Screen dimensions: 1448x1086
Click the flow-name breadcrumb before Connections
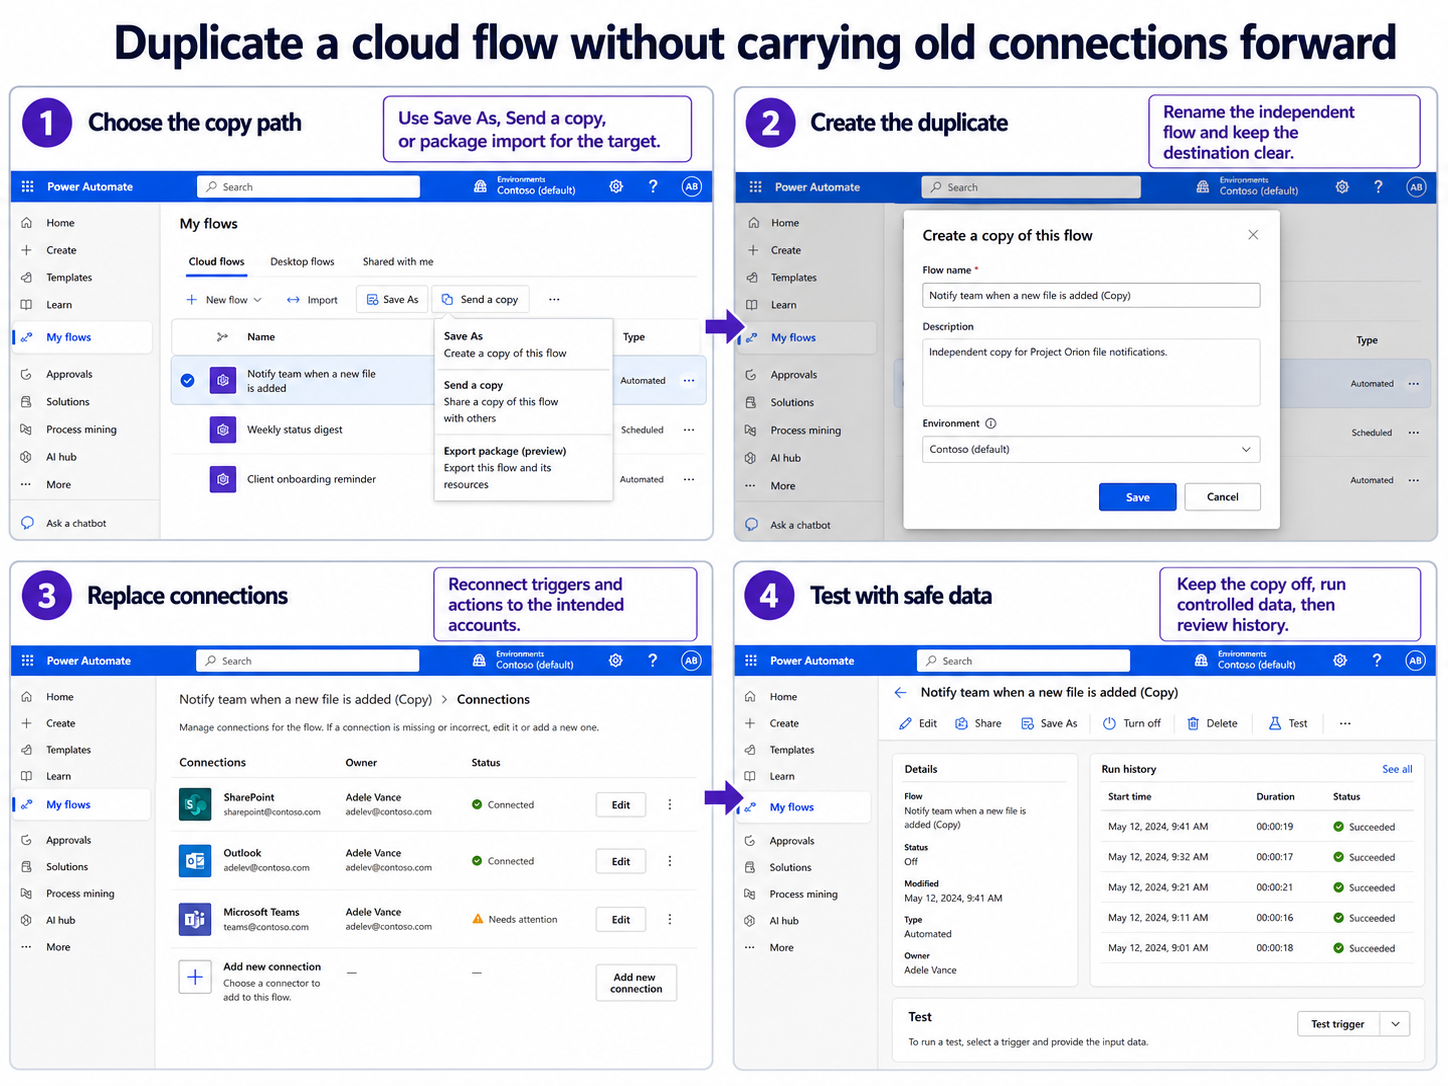[305, 699]
